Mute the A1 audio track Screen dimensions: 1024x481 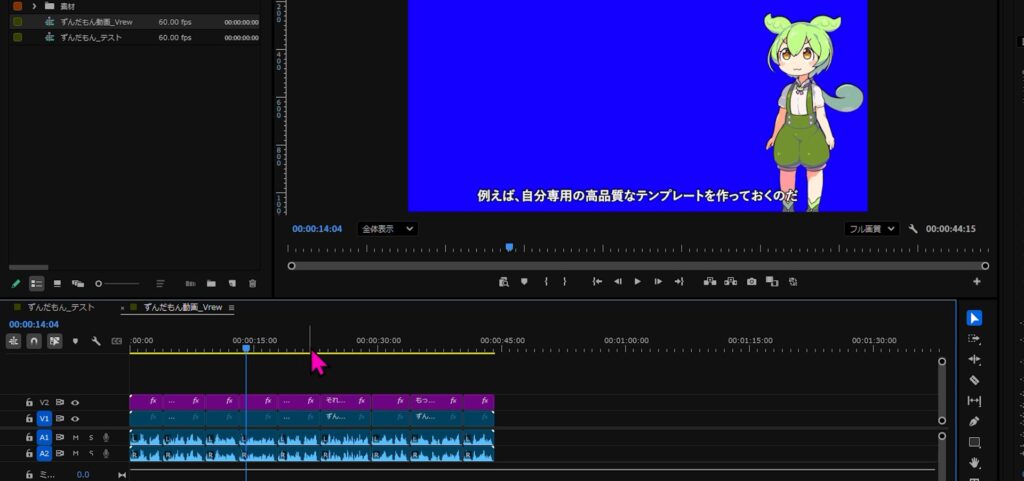pyautogui.click(x=75, y=437)
